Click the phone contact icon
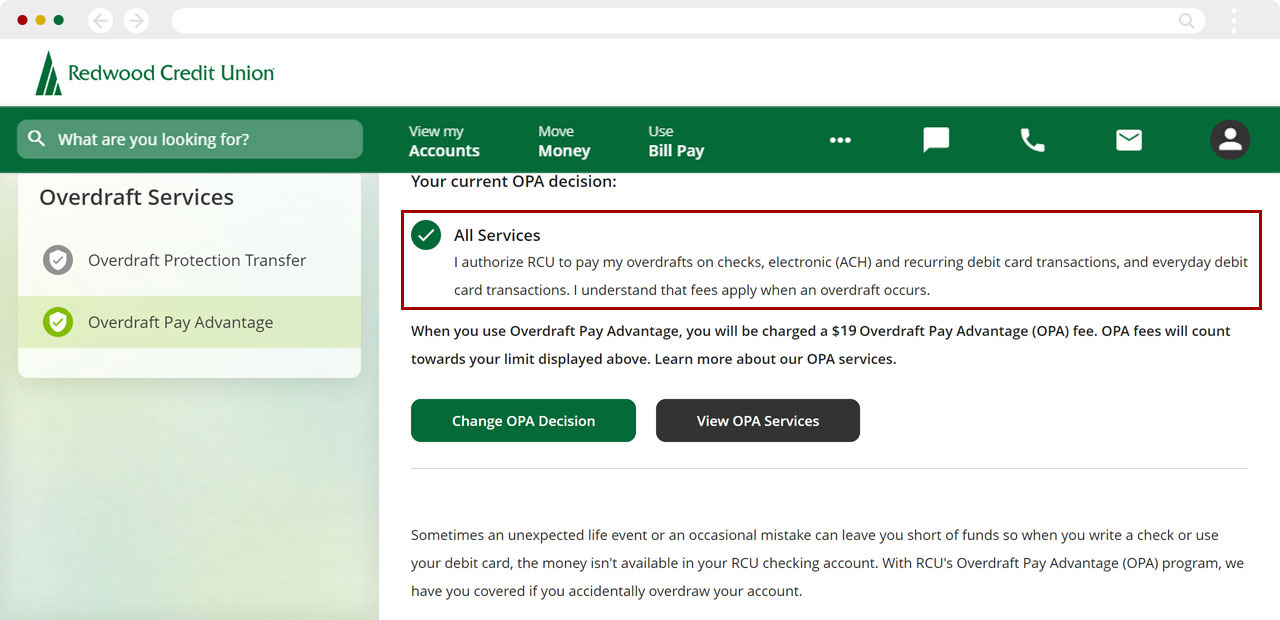This screenshot has width=1280, height=620. point(1032,140)
